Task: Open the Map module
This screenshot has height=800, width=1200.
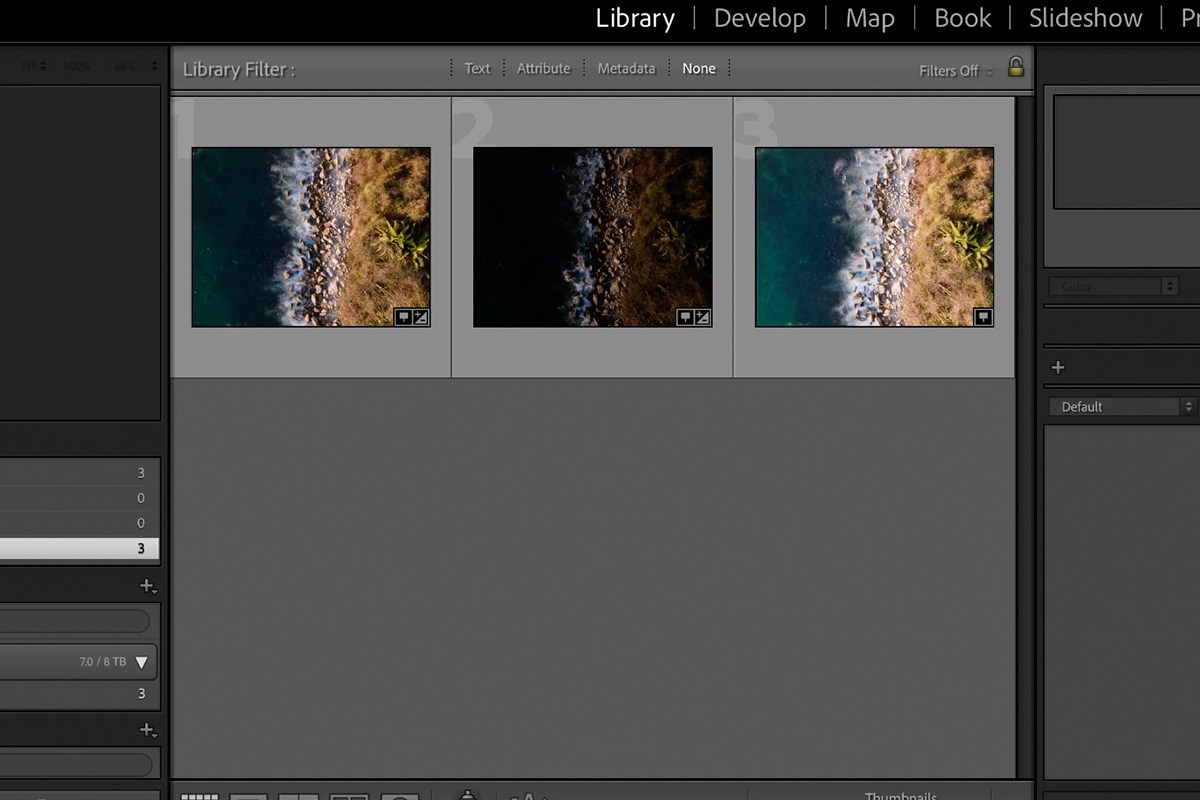Action: point(870,19)
